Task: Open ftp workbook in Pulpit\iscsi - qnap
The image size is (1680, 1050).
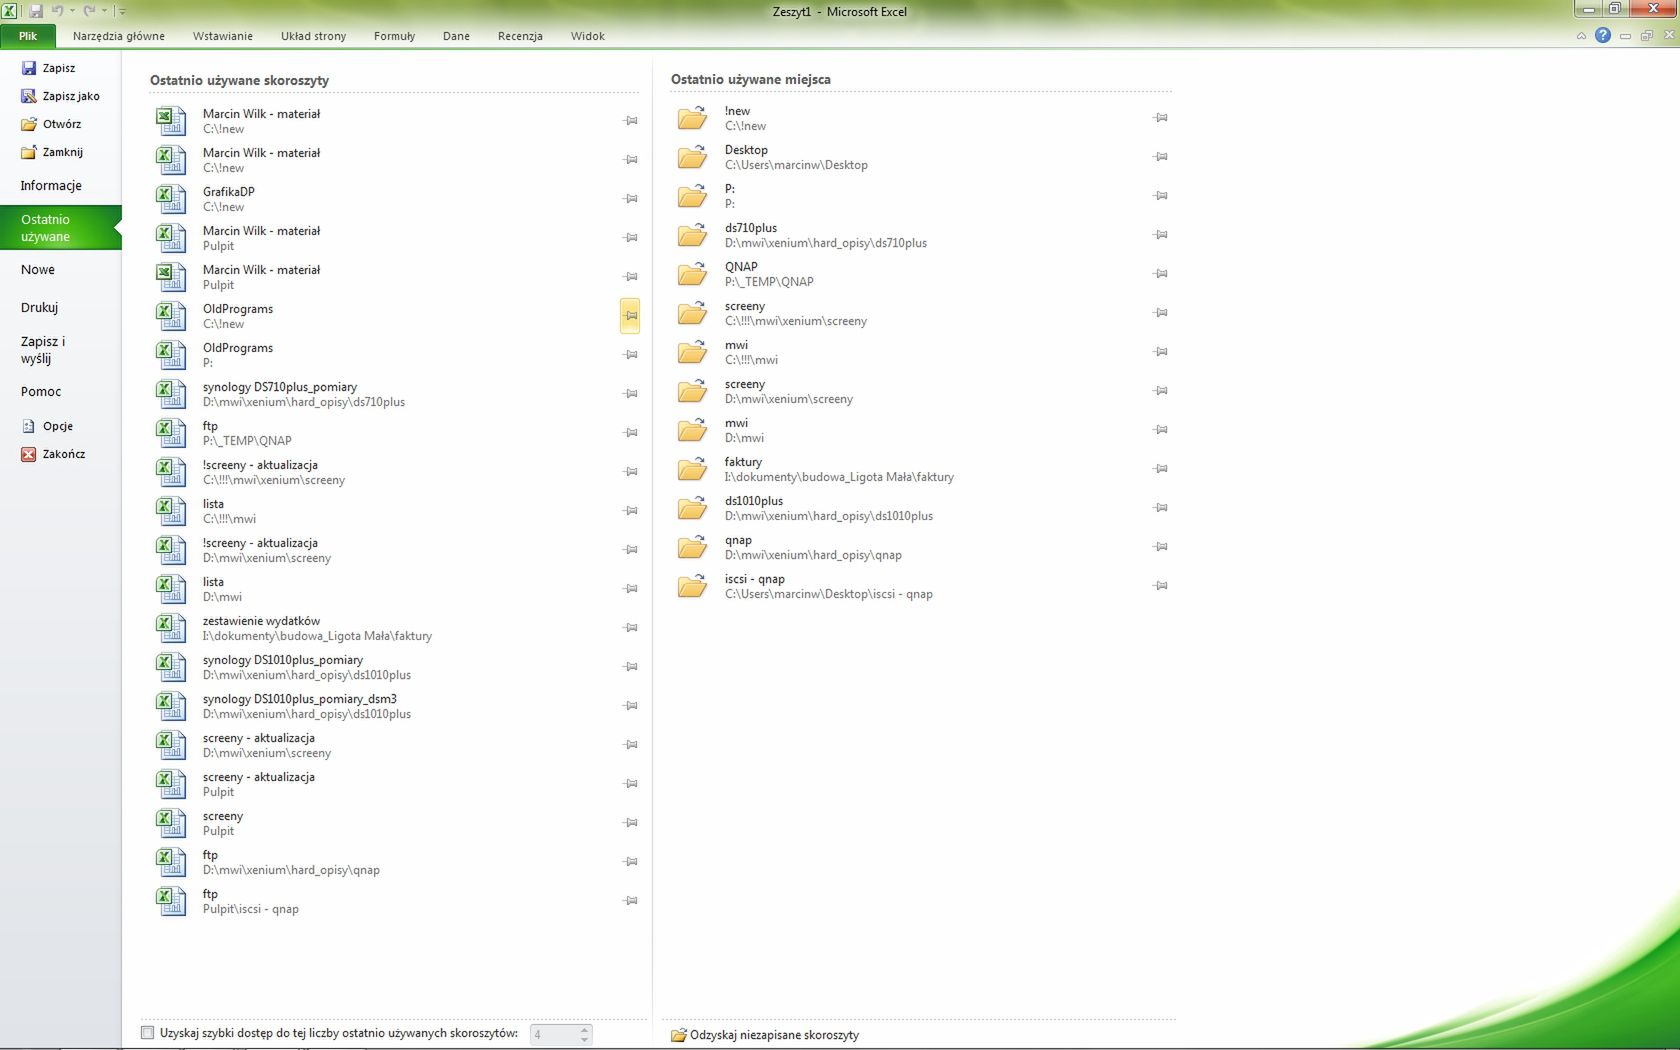Action: point(395,901)
